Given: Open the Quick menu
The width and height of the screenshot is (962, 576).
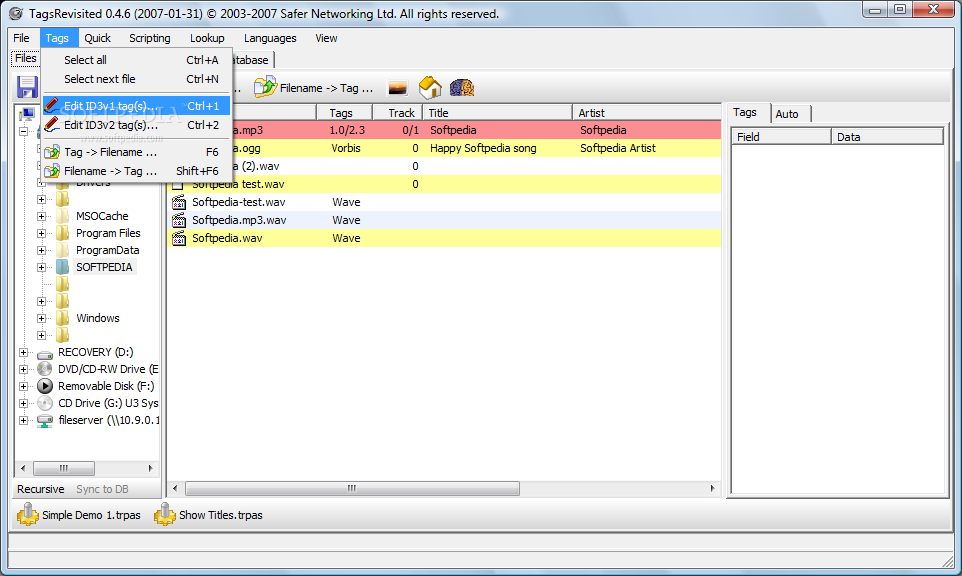Looking at the screenshot, I should pyautogui.click(x=98, y=38).
